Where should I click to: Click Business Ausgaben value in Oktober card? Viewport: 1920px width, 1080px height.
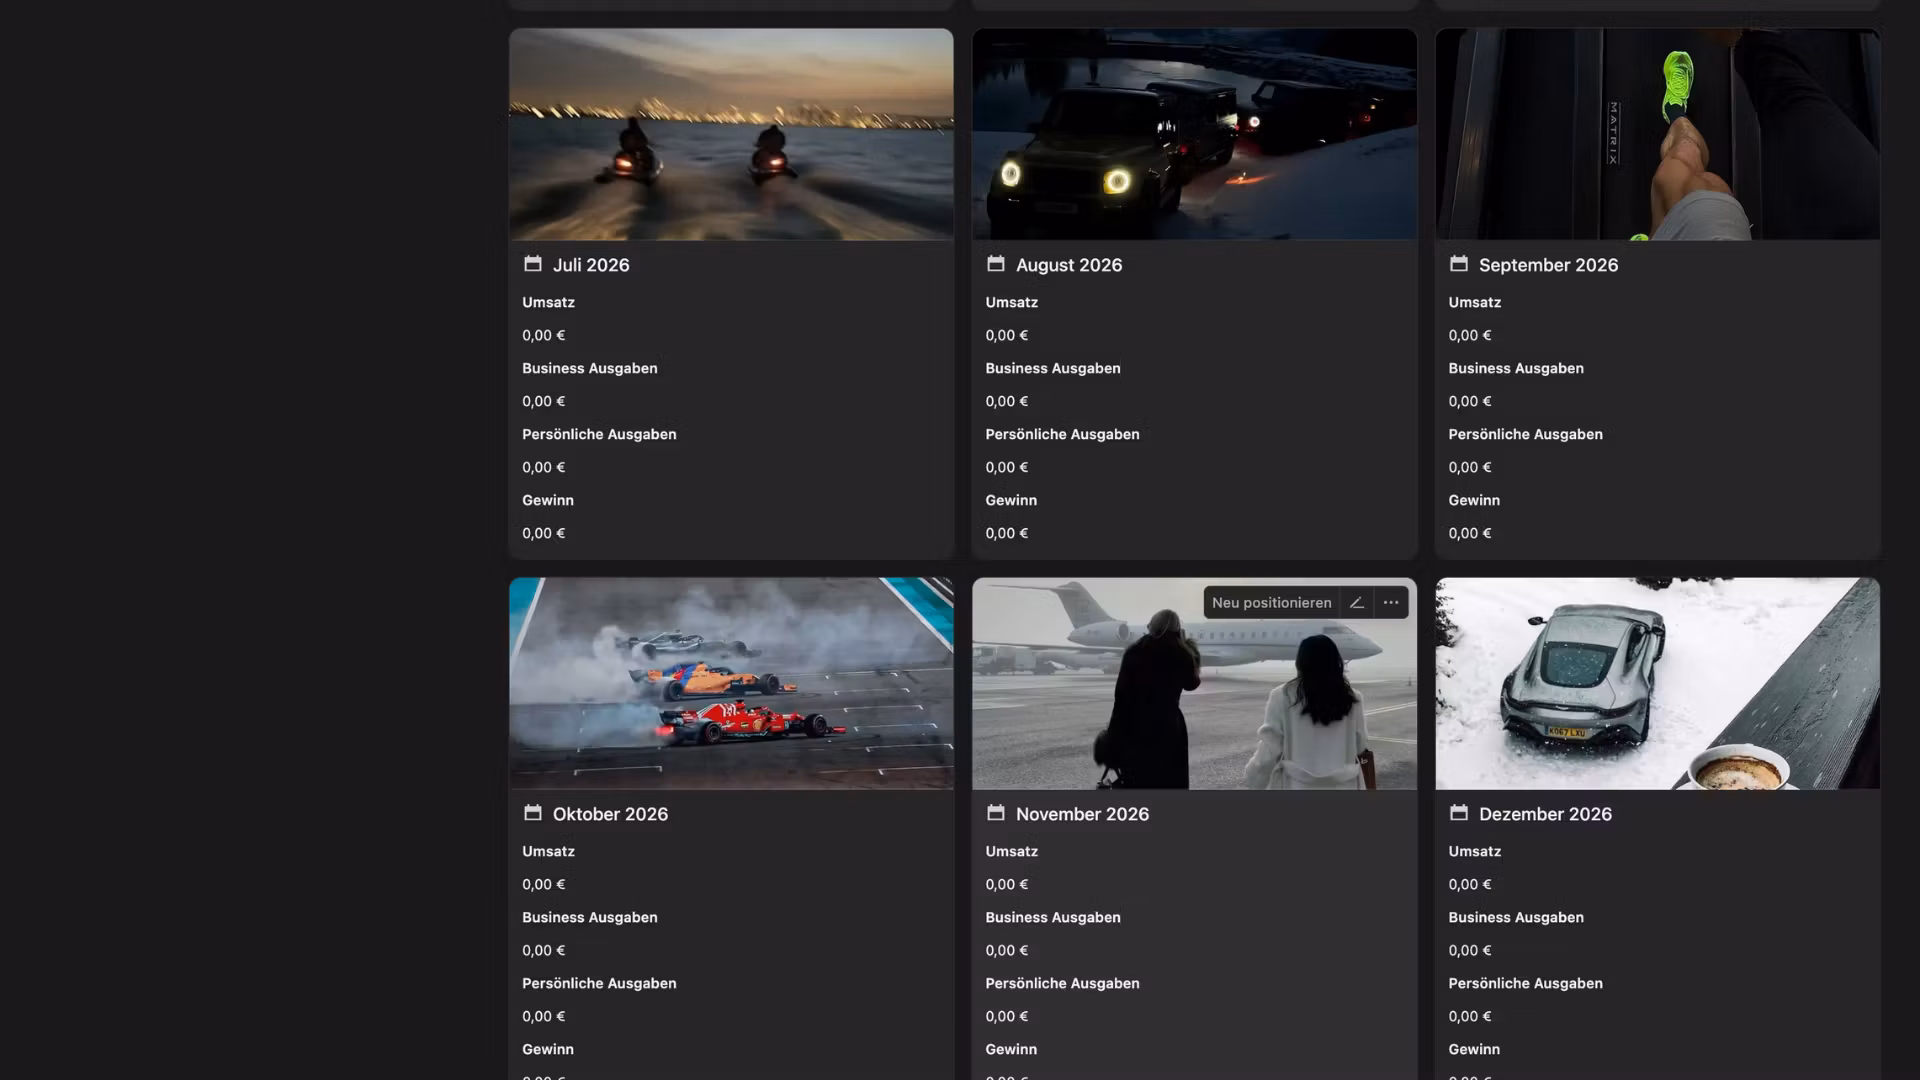tap(543, 950)
